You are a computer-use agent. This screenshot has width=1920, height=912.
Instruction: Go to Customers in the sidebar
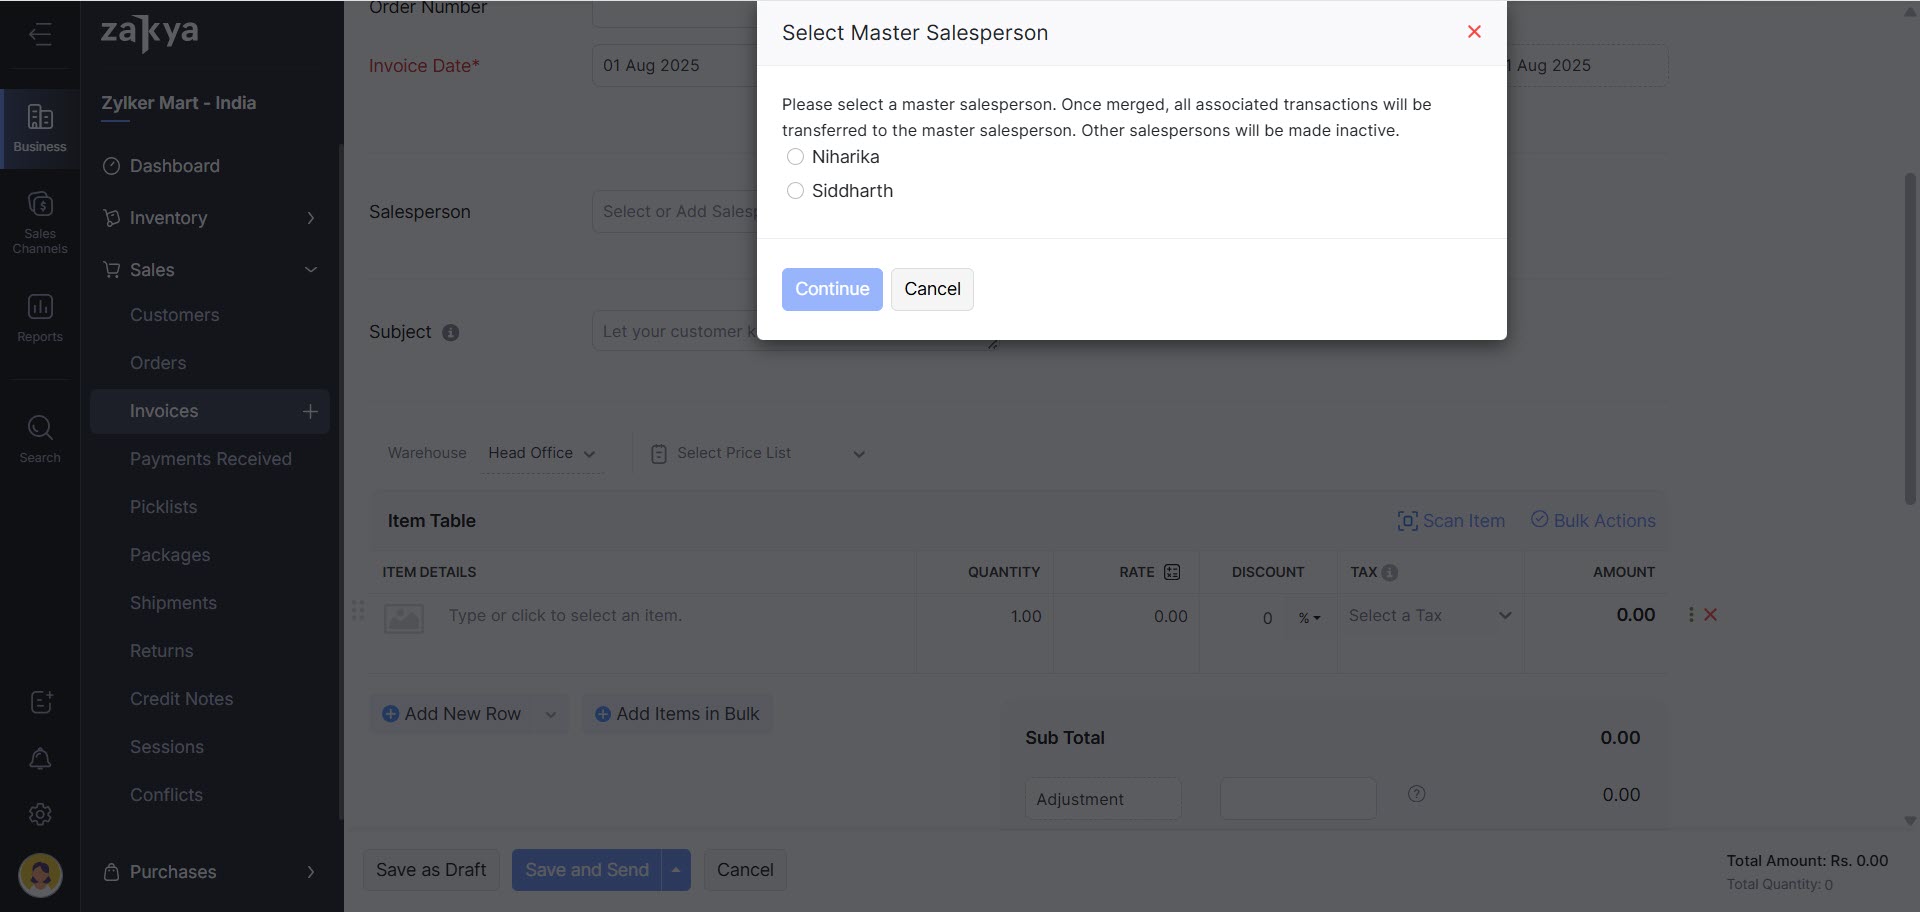[x=174, y=315]
